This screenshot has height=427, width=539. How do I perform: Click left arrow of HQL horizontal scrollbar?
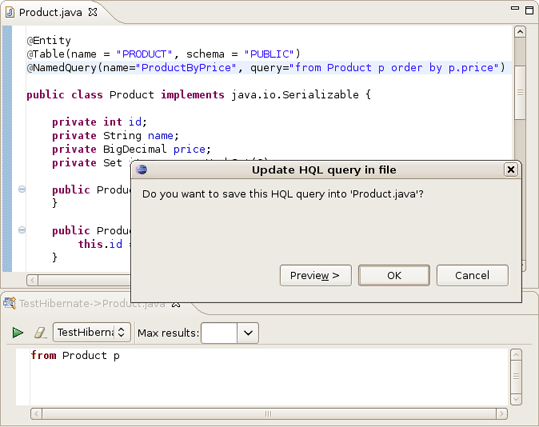click(x=36, y=414)
